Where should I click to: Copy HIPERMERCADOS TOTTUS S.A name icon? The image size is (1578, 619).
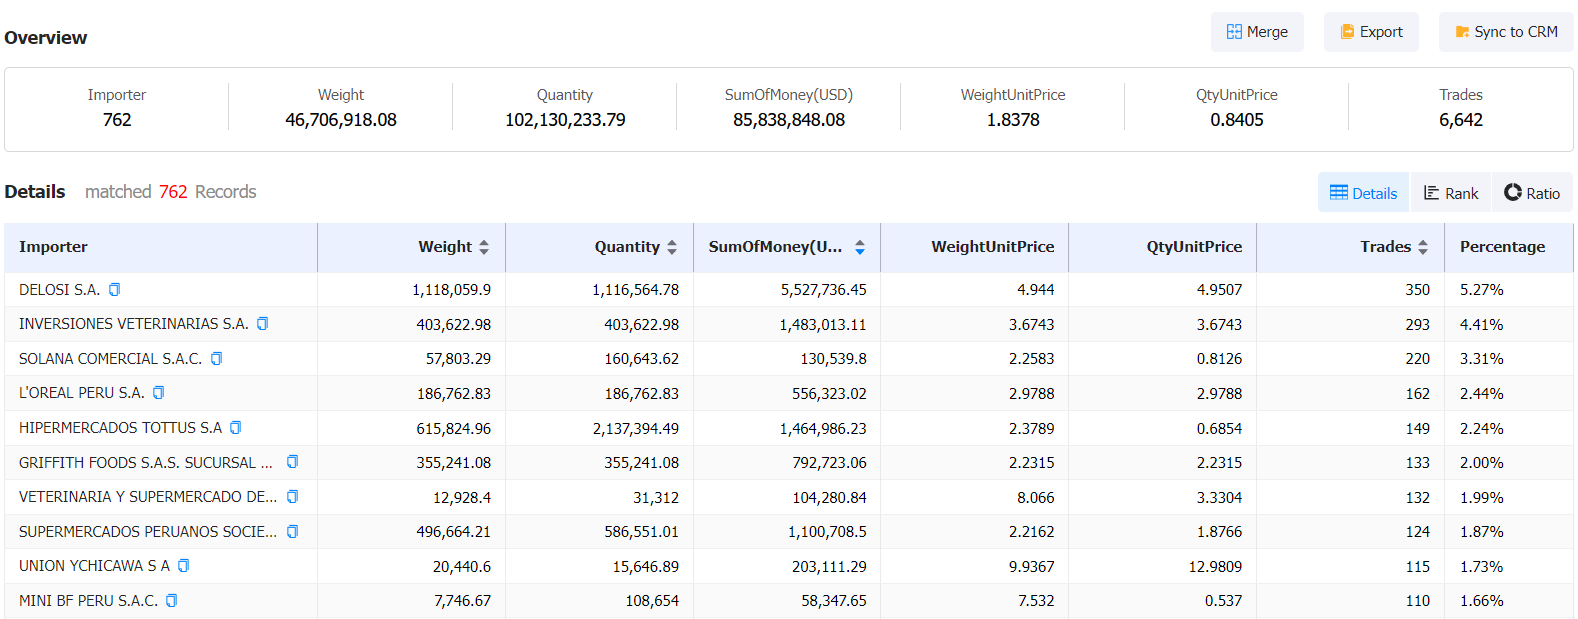(235, 428)
